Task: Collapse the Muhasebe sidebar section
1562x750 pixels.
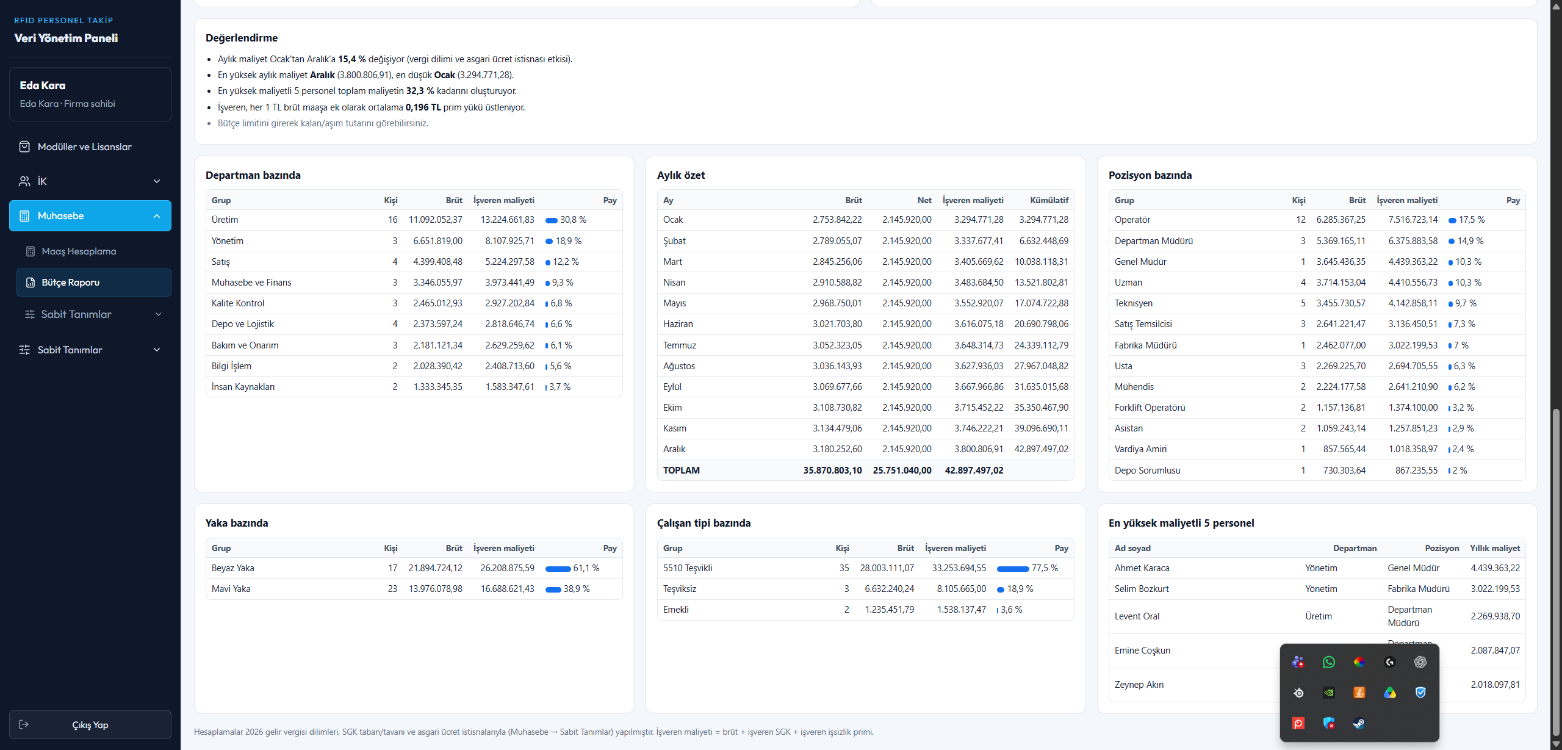Action: point(90,216)
